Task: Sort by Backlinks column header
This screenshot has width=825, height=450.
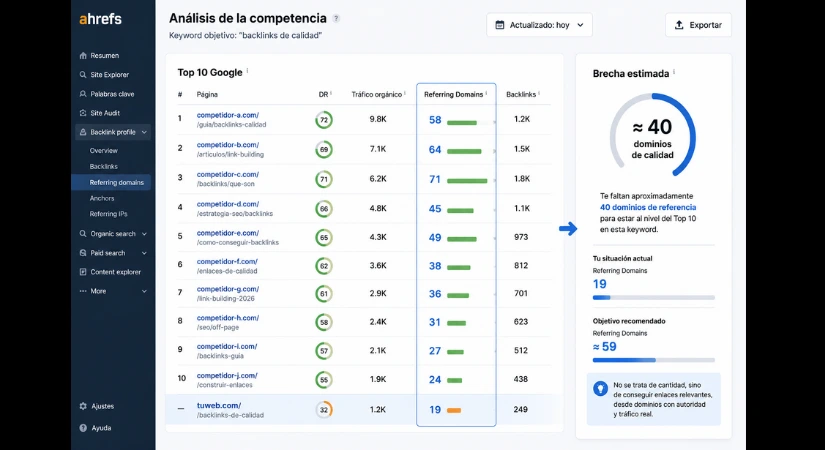Action: [521, 94]
